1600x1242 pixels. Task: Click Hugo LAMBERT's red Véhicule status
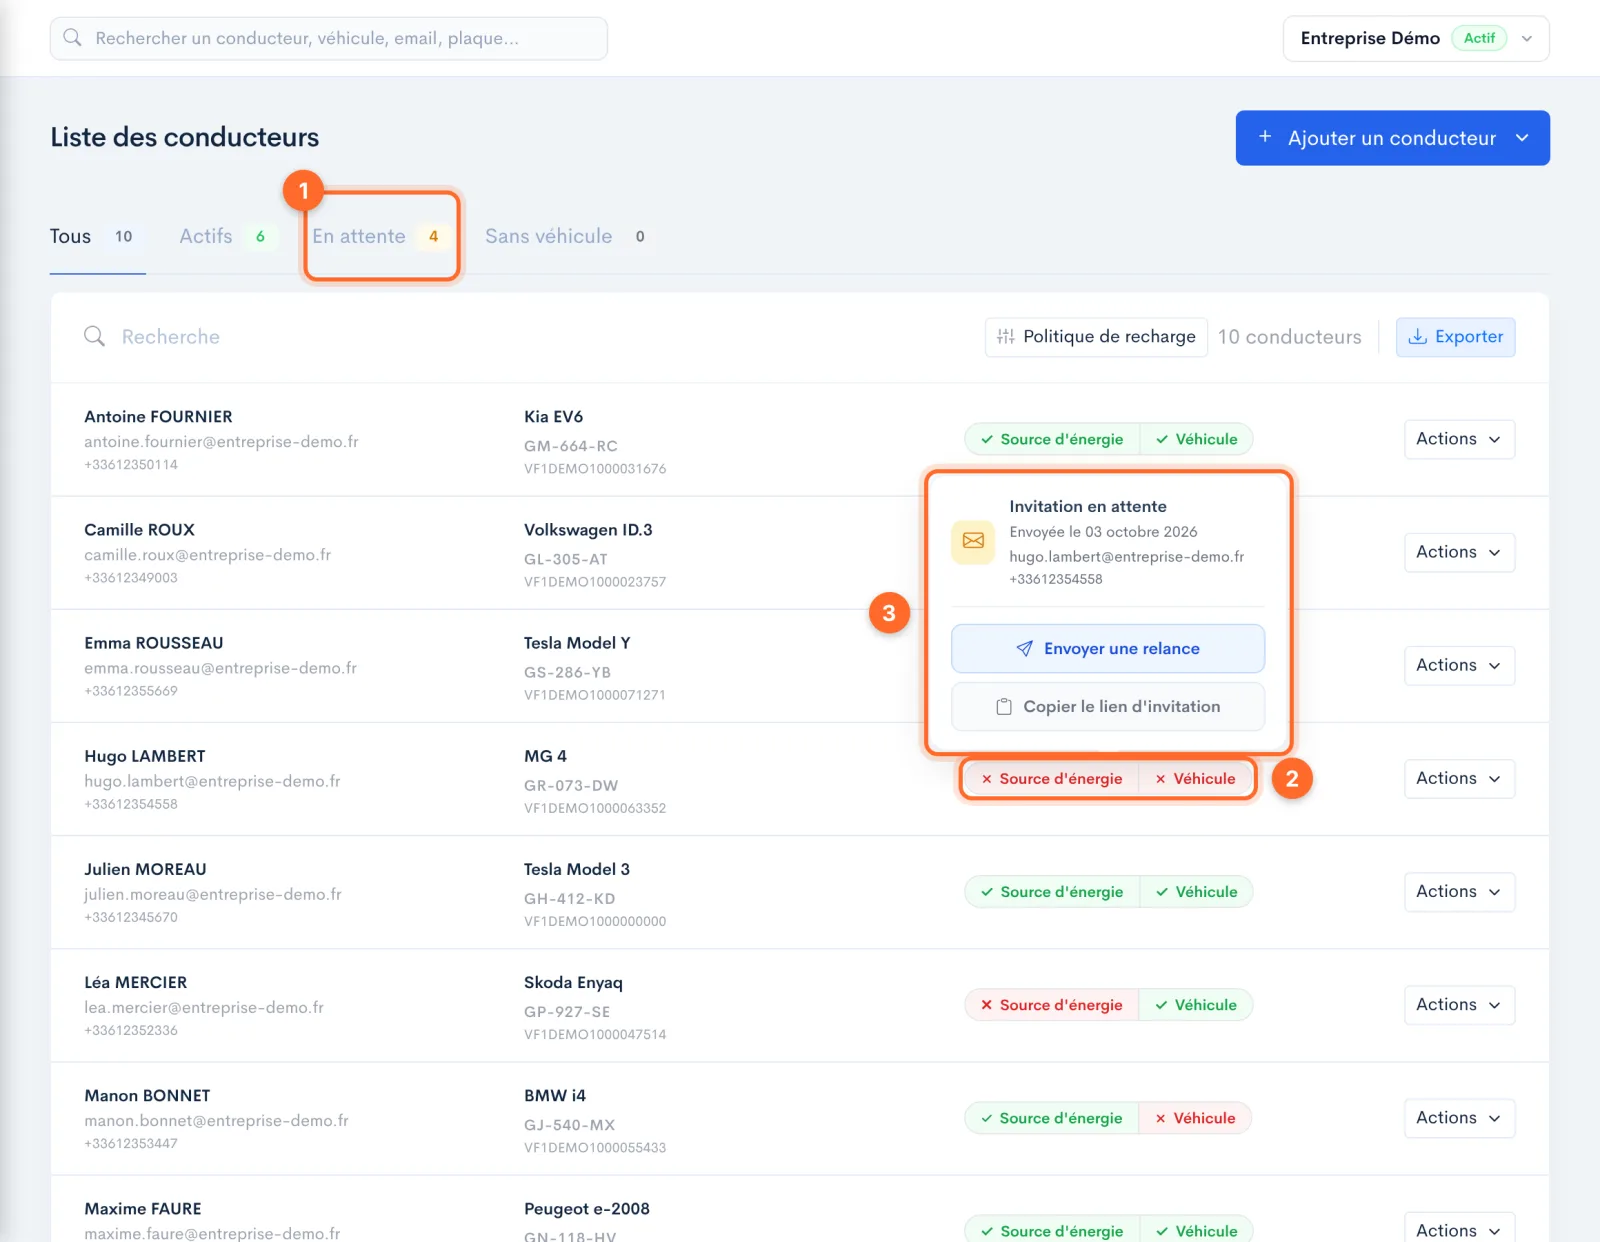point(1196,779)
